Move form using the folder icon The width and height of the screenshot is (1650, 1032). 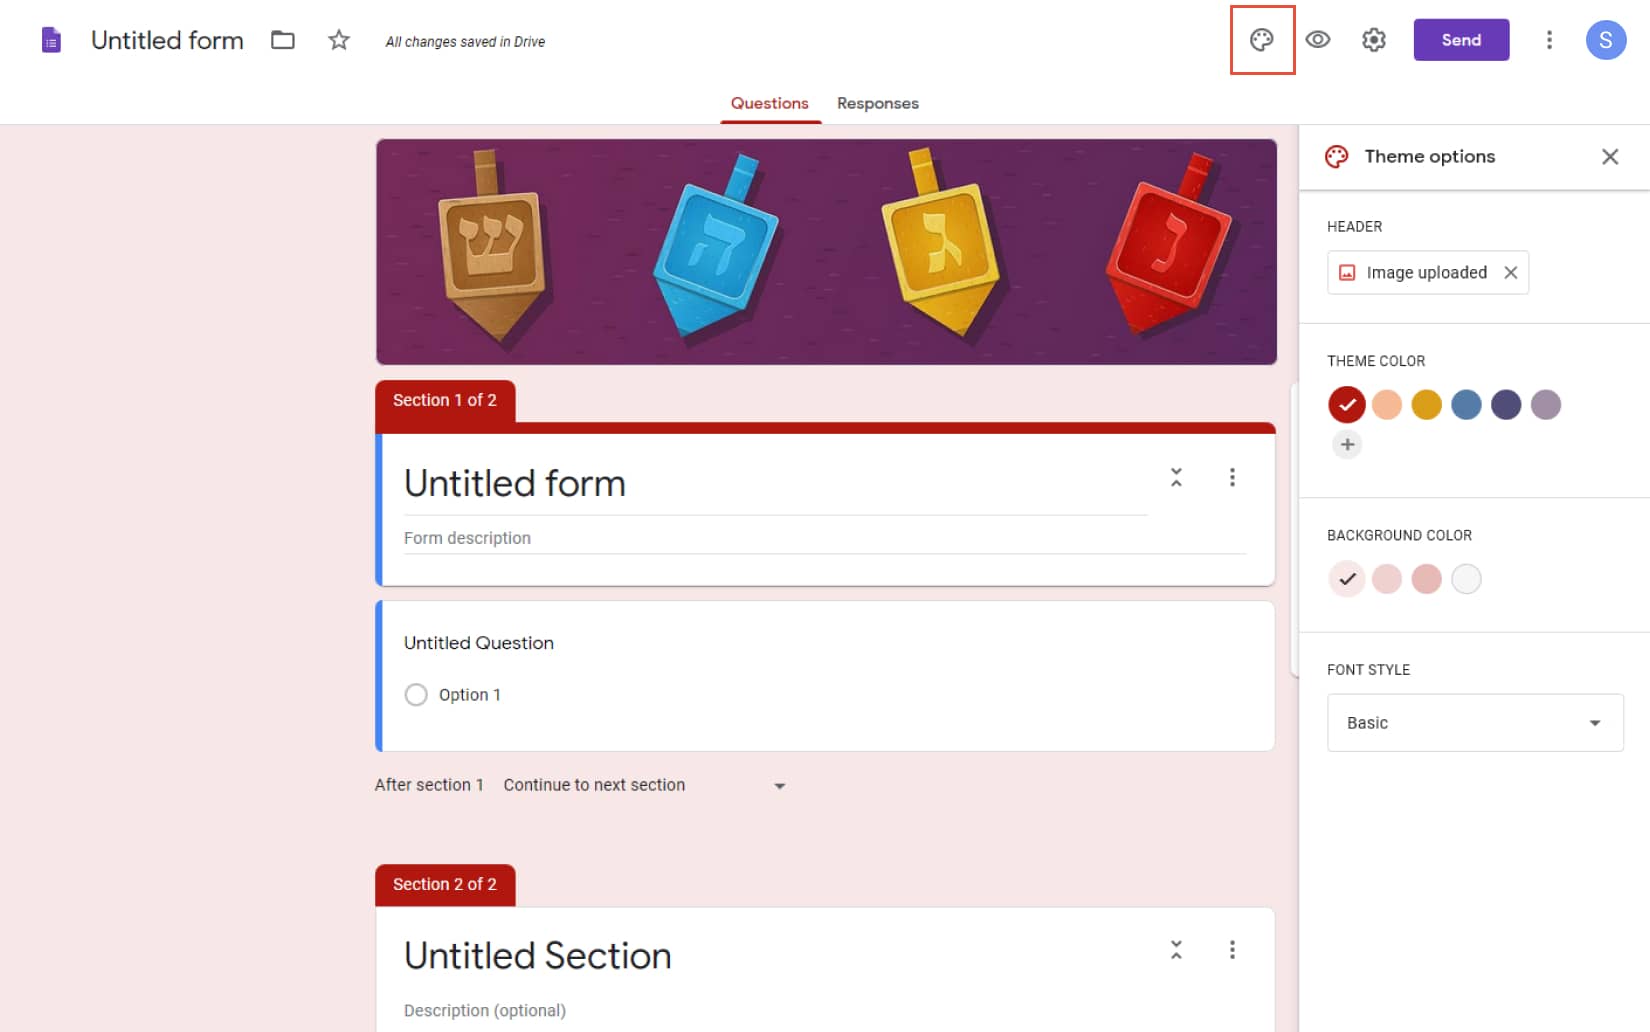(282, 40)
